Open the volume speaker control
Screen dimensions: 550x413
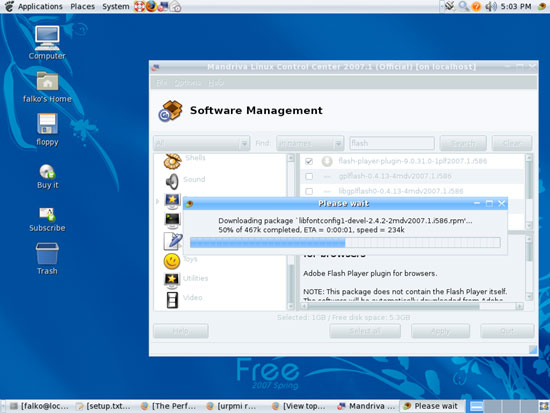click(x=491, y=6)
